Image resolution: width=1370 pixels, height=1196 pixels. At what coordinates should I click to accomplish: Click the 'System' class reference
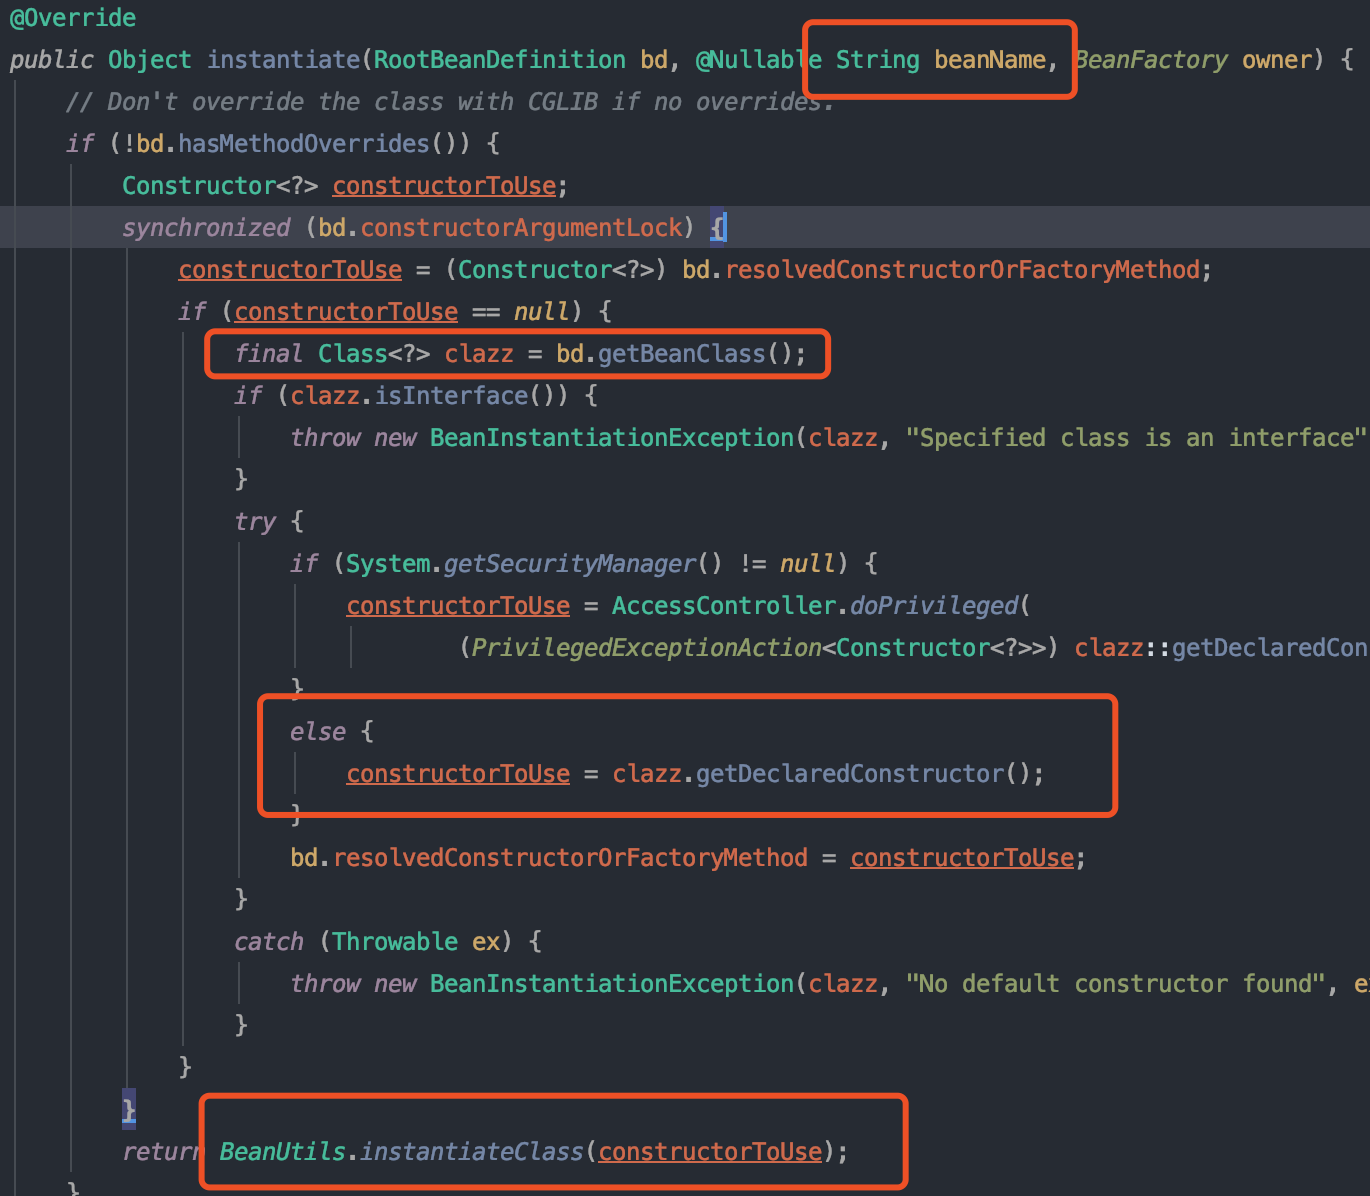(x=388, y=564)
